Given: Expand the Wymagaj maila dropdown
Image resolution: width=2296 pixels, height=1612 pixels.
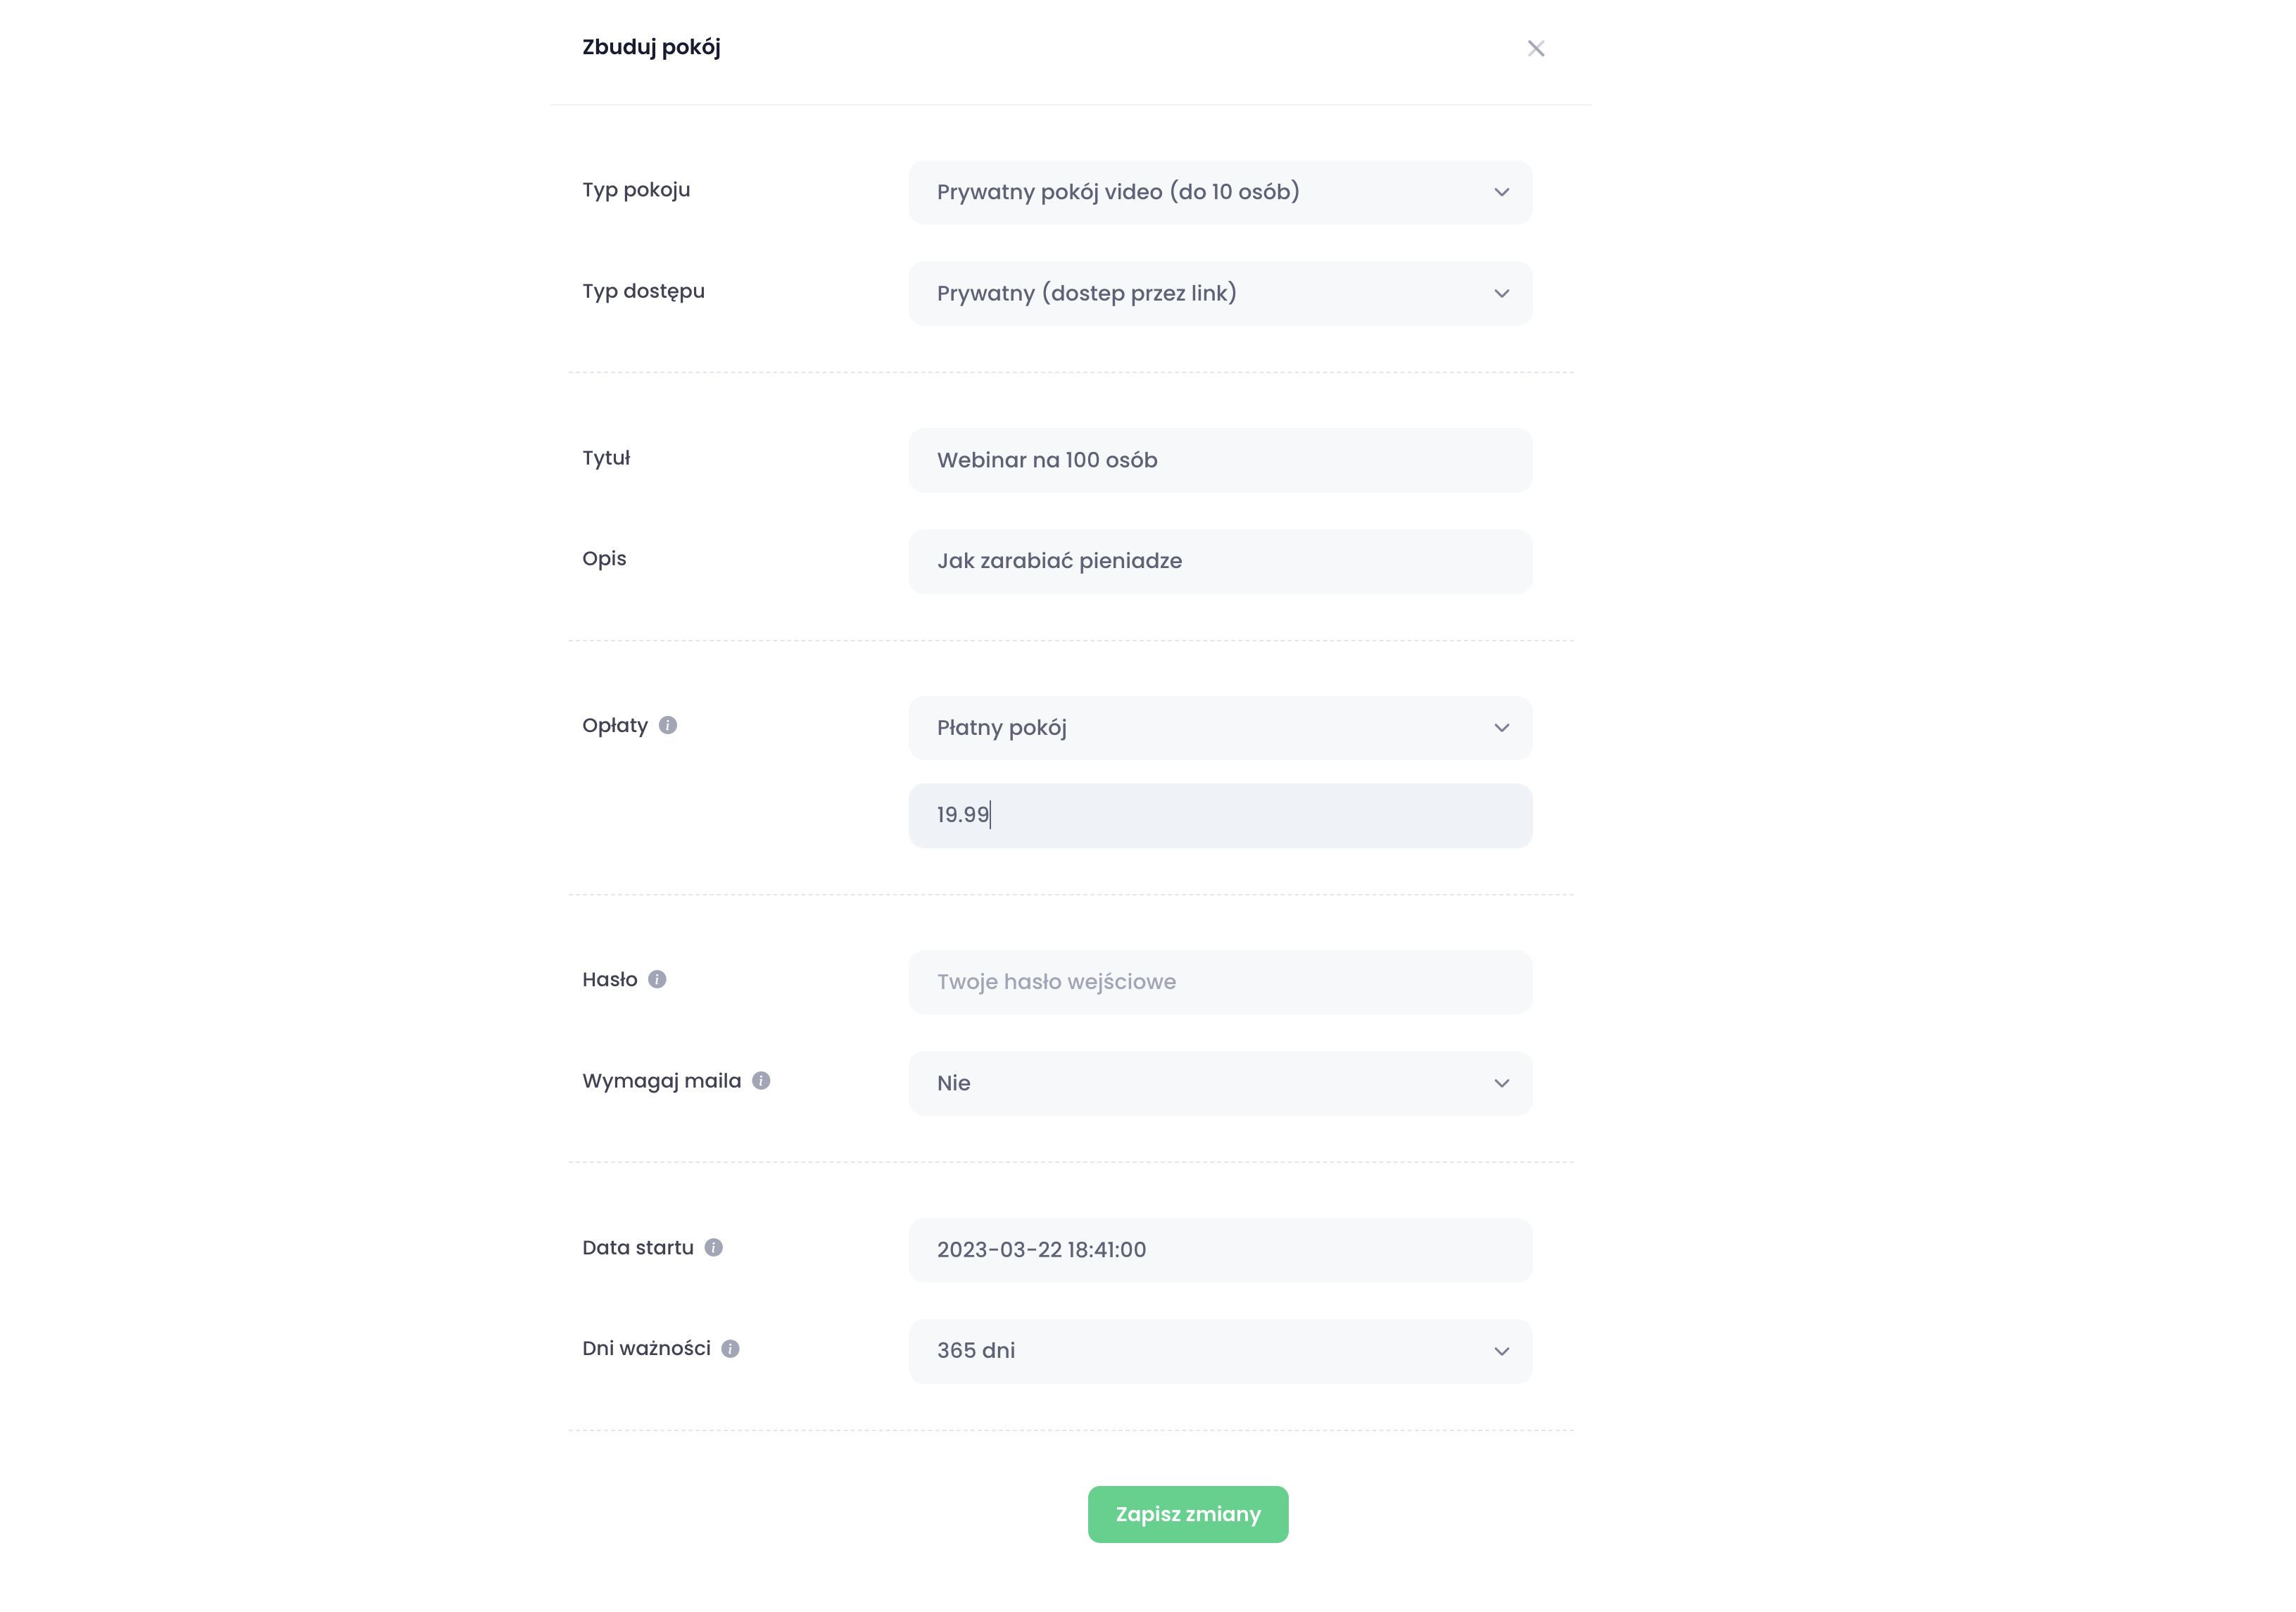Looking at the screenshot, I should (x=1219, y=1083).
